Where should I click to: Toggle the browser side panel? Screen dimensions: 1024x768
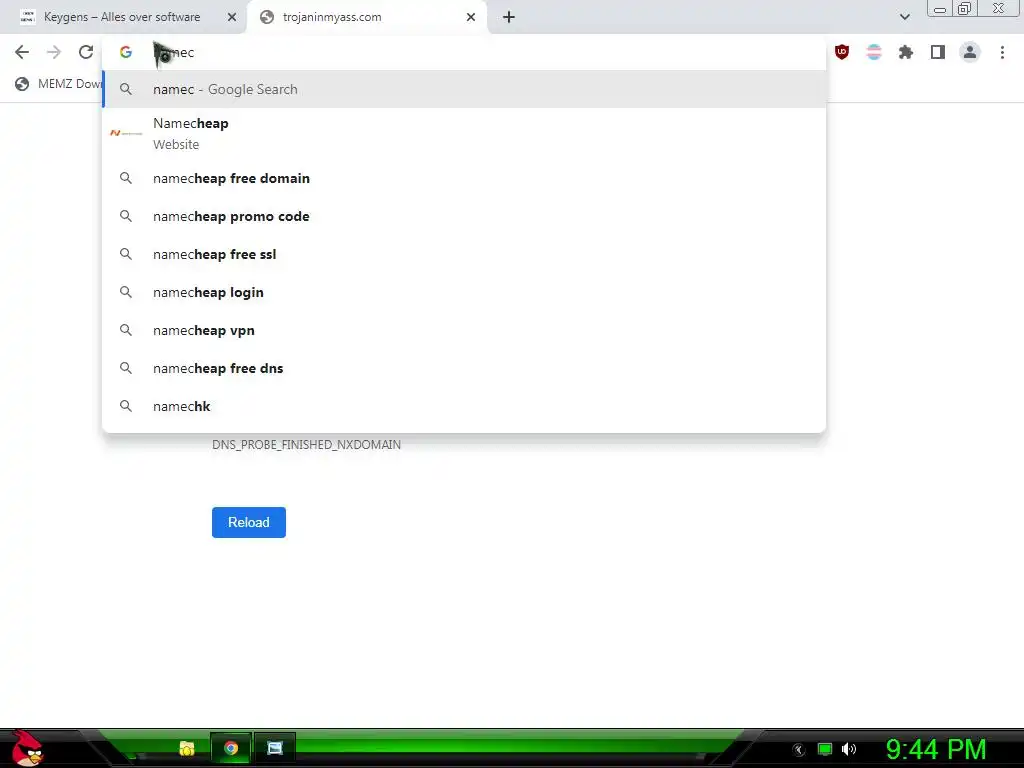coord(938,52)
